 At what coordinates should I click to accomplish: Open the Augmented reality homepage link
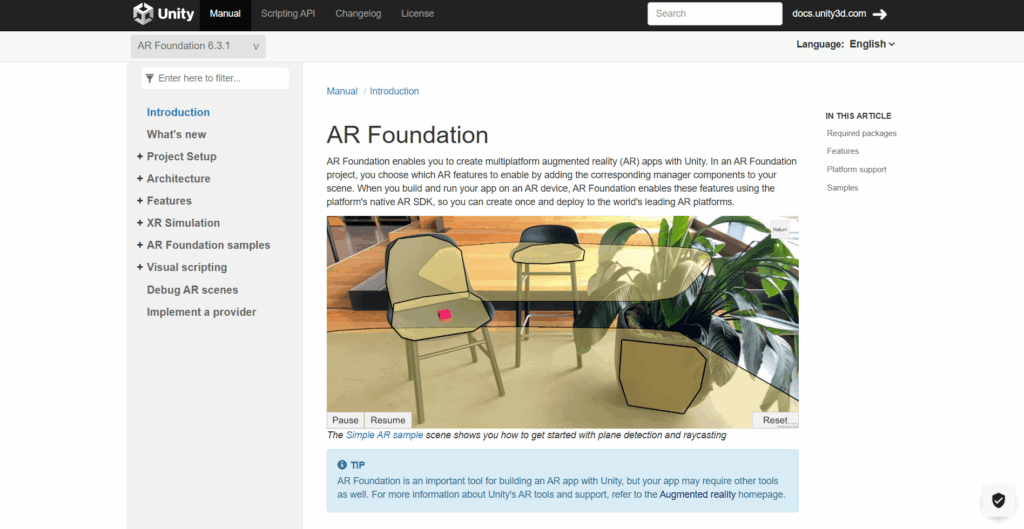click(697, 495)
